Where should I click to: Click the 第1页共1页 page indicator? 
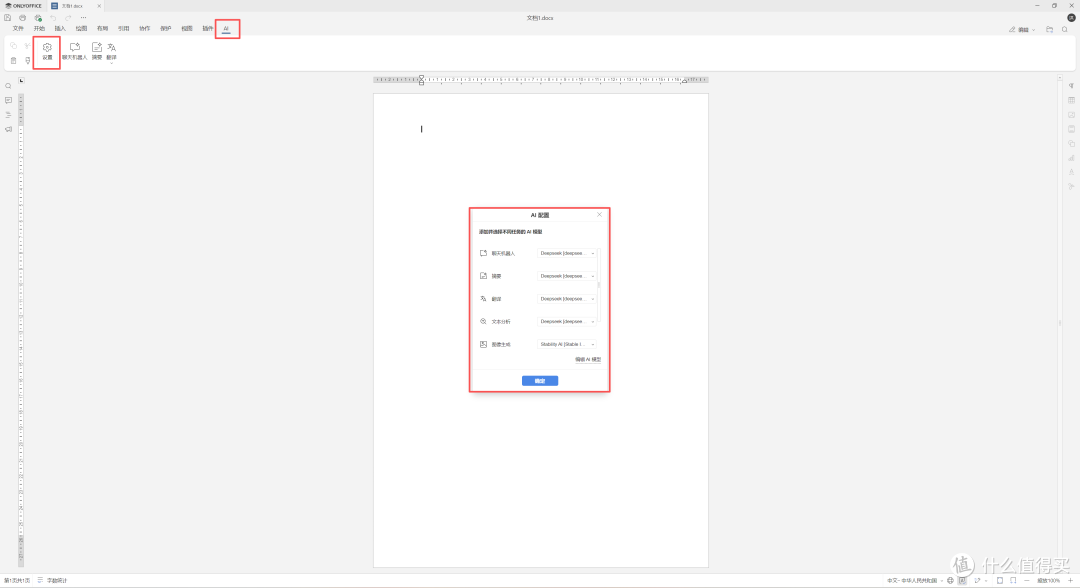[x=17, y=580]
